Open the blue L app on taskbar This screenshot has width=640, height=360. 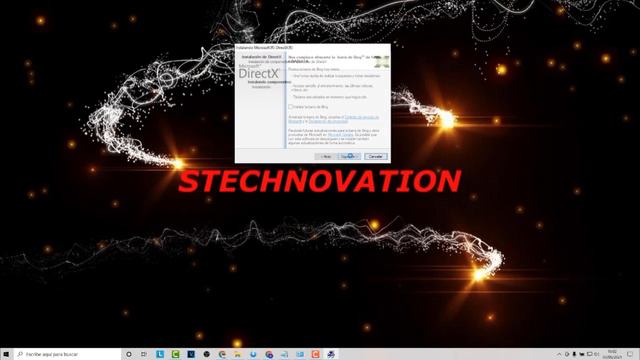(x=160, y=354)
